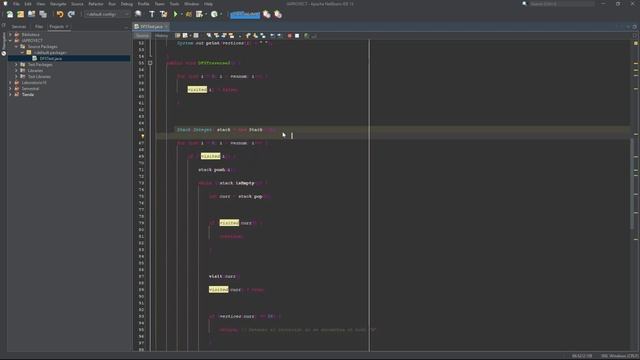This screenshot has height=360, width=640.
Task: Minimize the Projects window panel
Action: coord(126,27)
